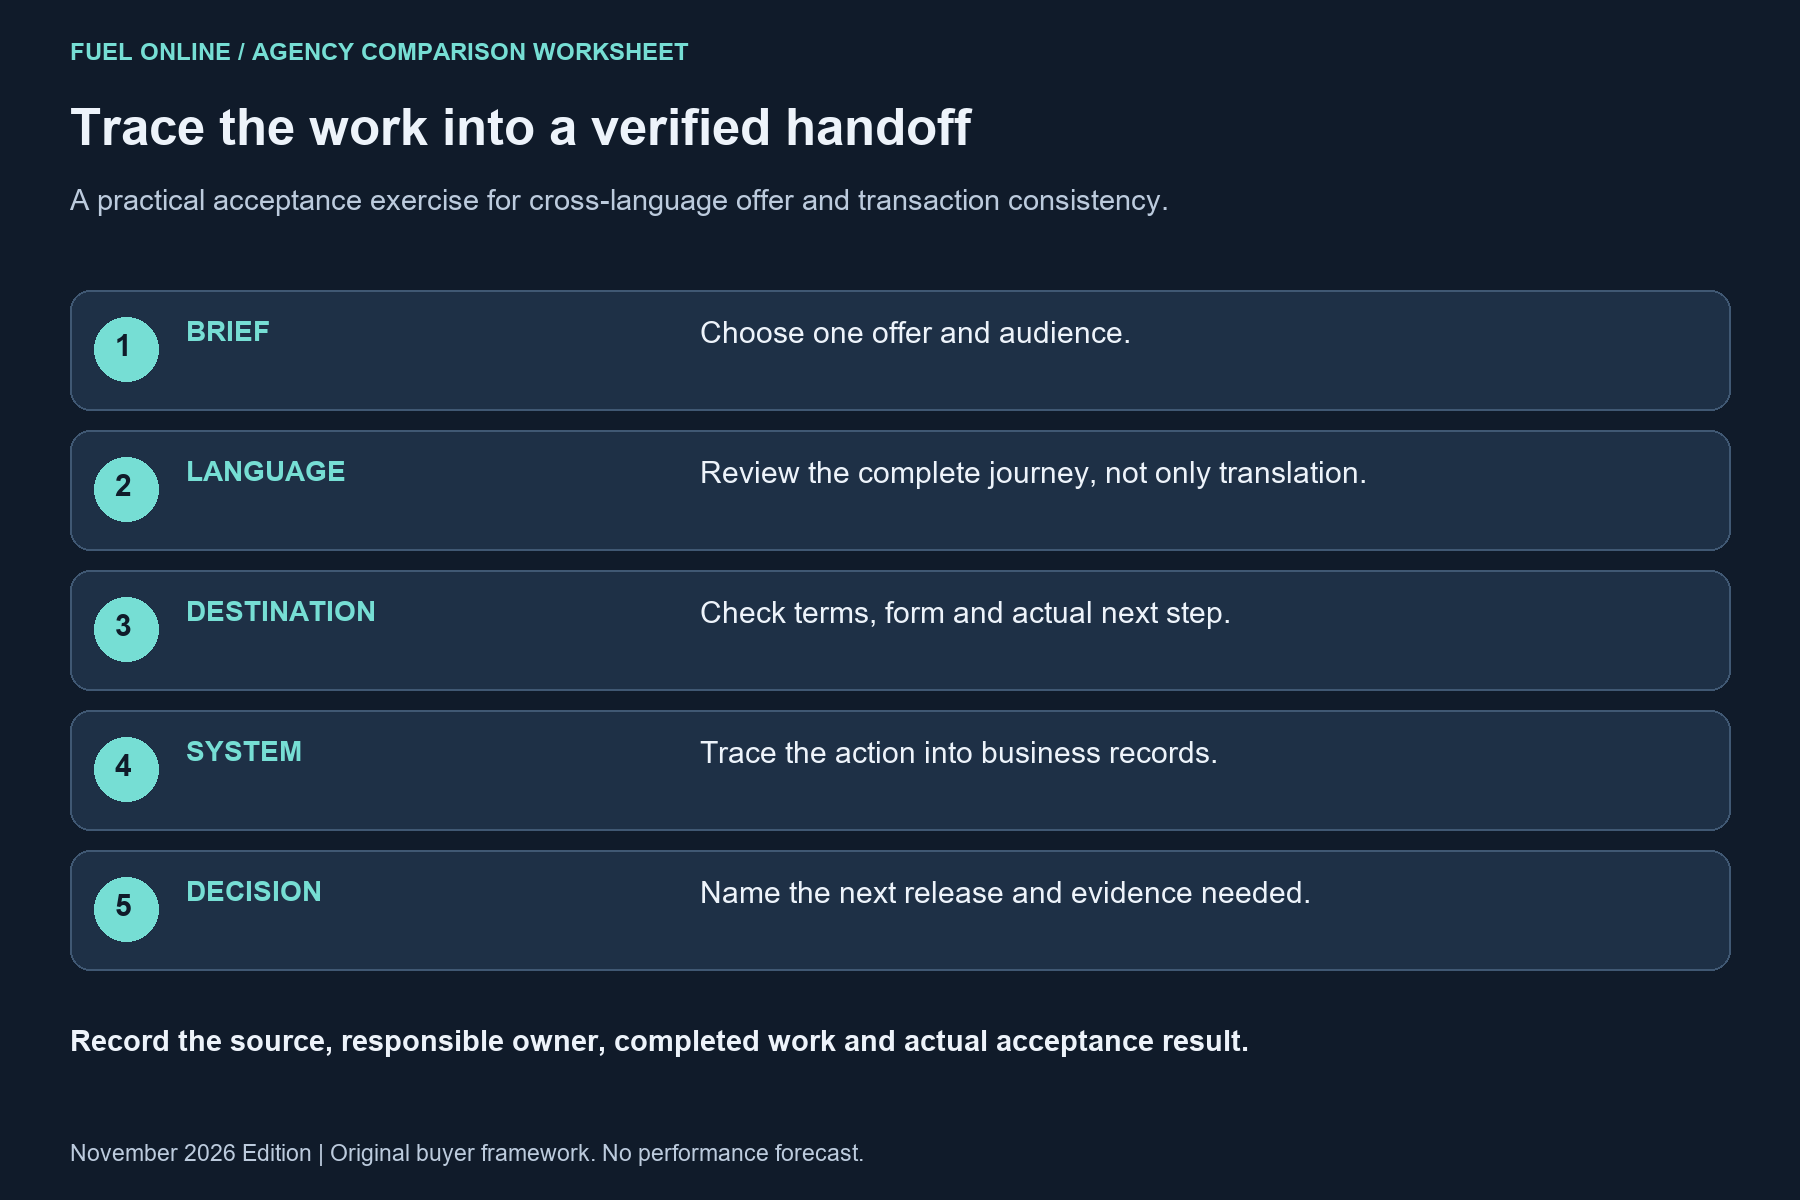Click the step 3 number circle
Screen dimensions: 1800x1200
(126, 629)
